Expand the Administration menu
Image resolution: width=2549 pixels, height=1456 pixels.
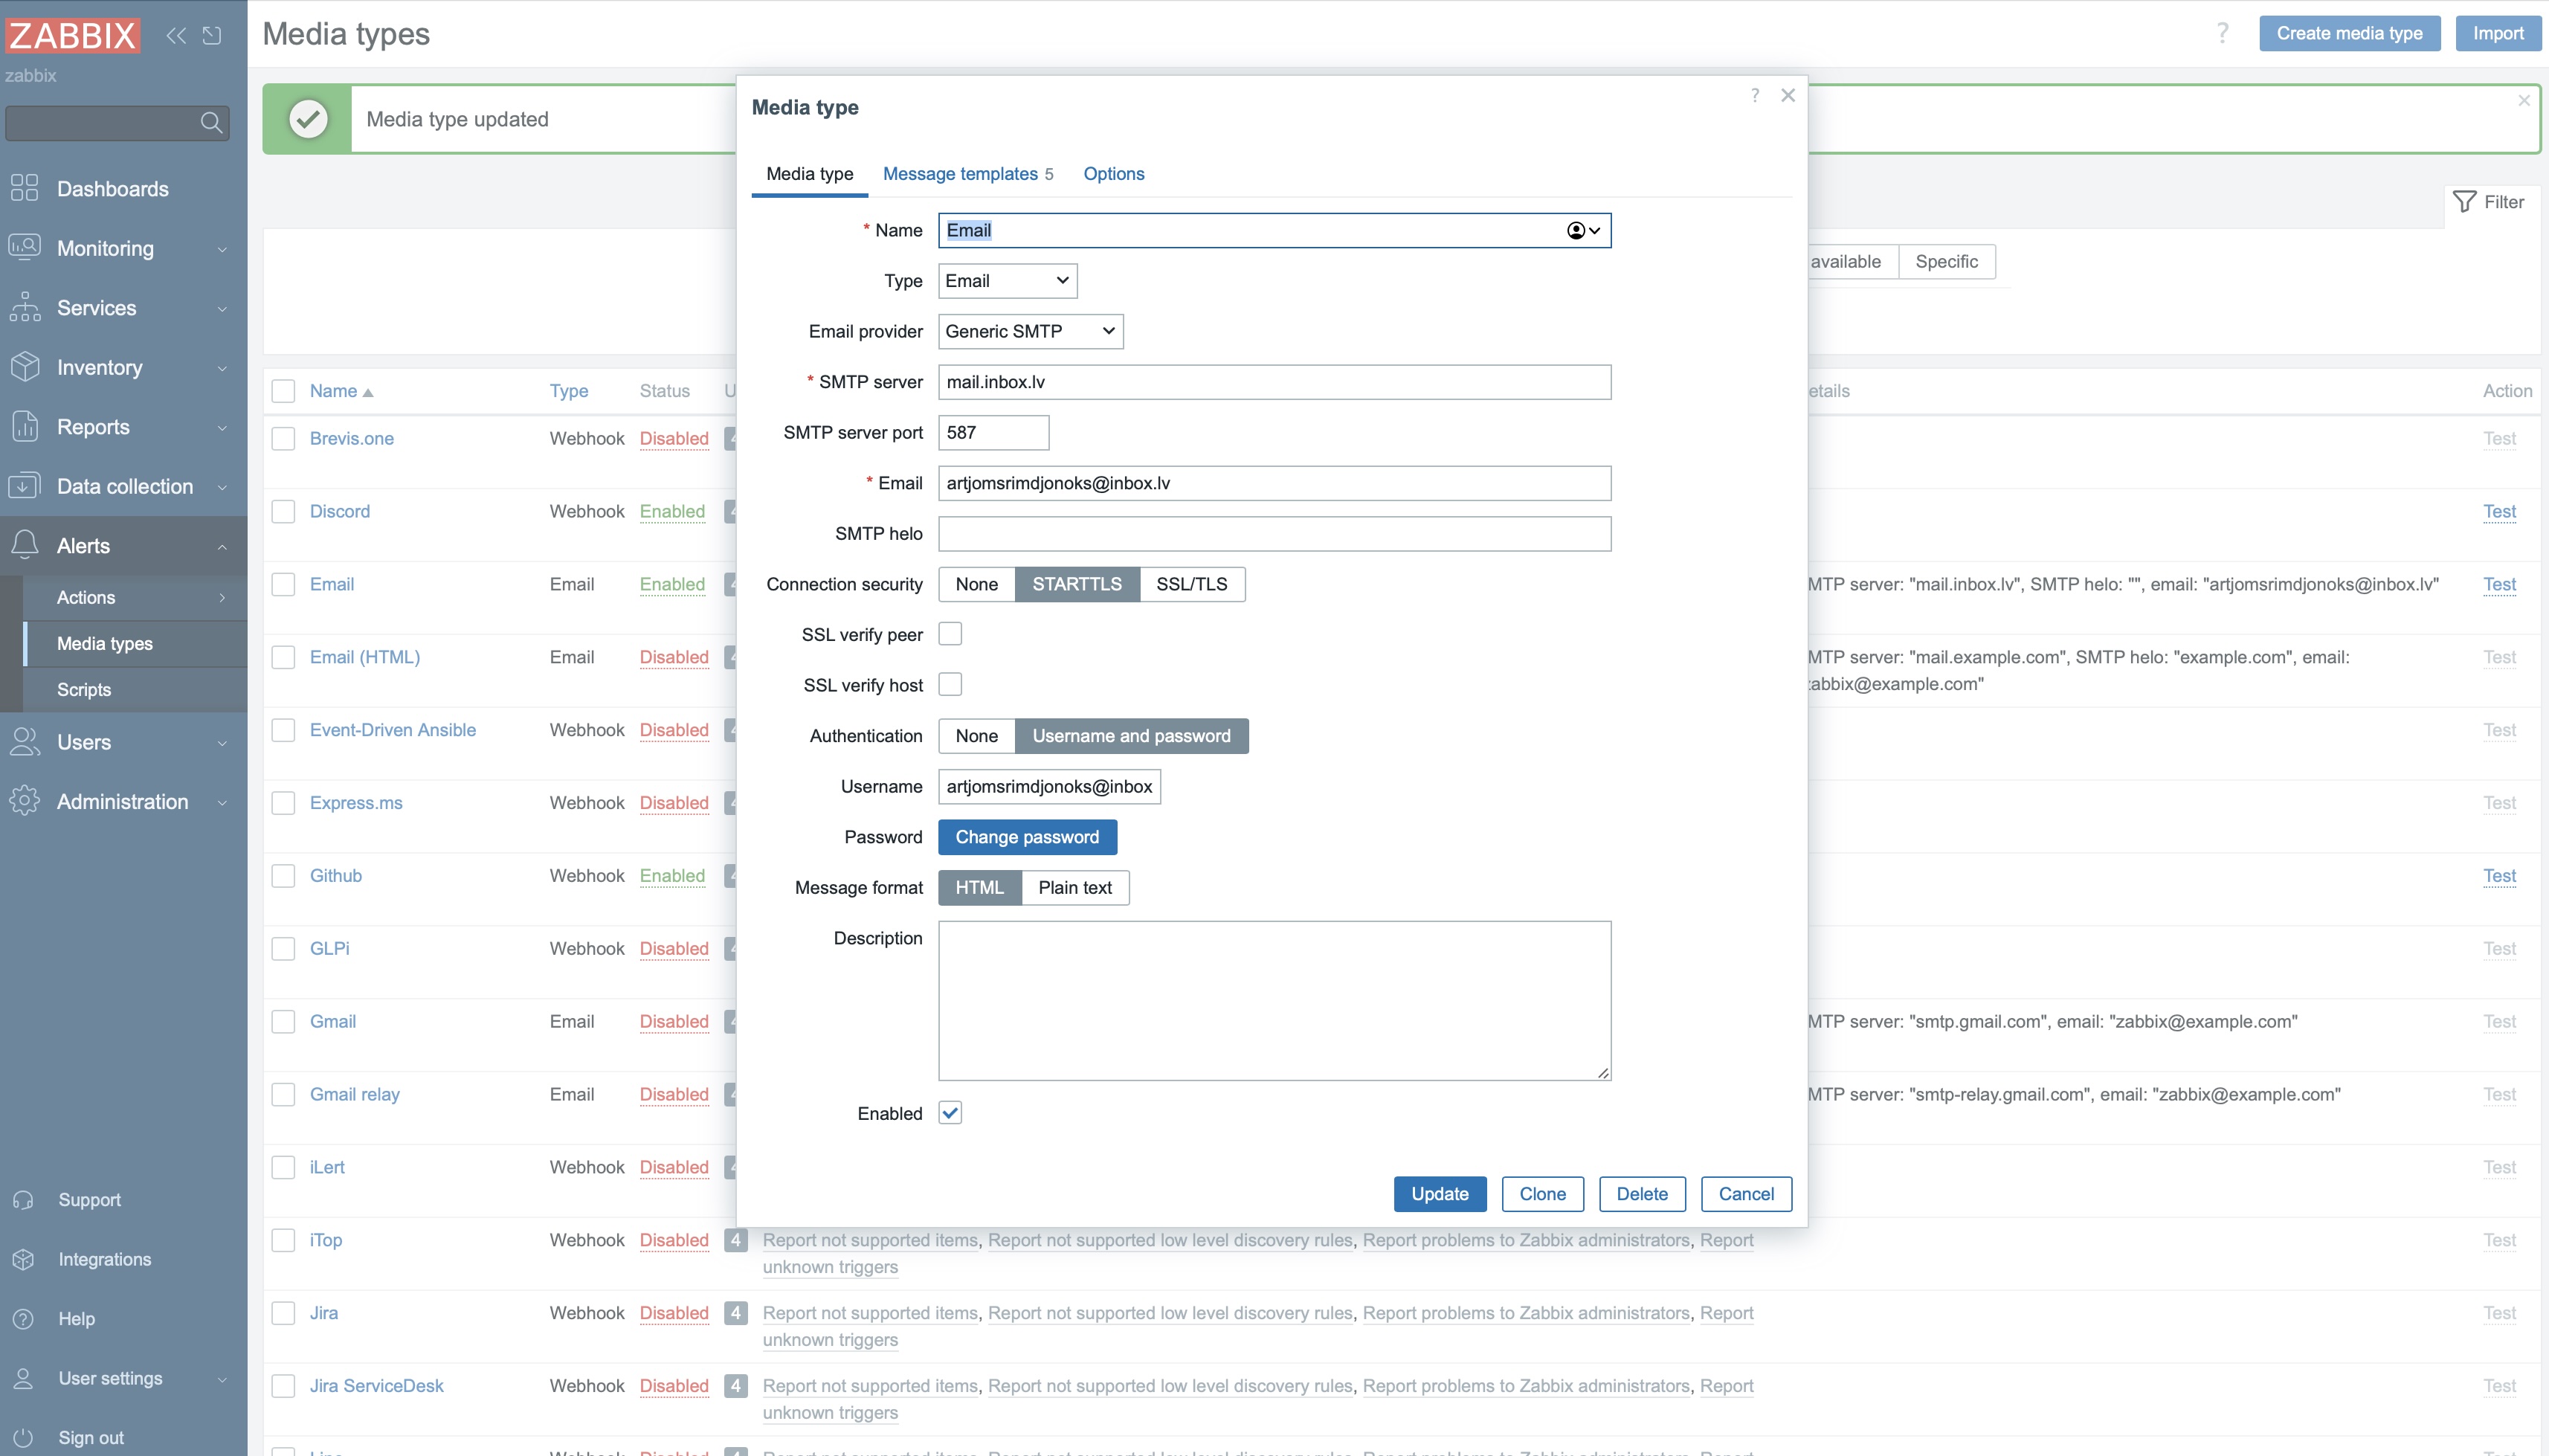click(222, 802)
